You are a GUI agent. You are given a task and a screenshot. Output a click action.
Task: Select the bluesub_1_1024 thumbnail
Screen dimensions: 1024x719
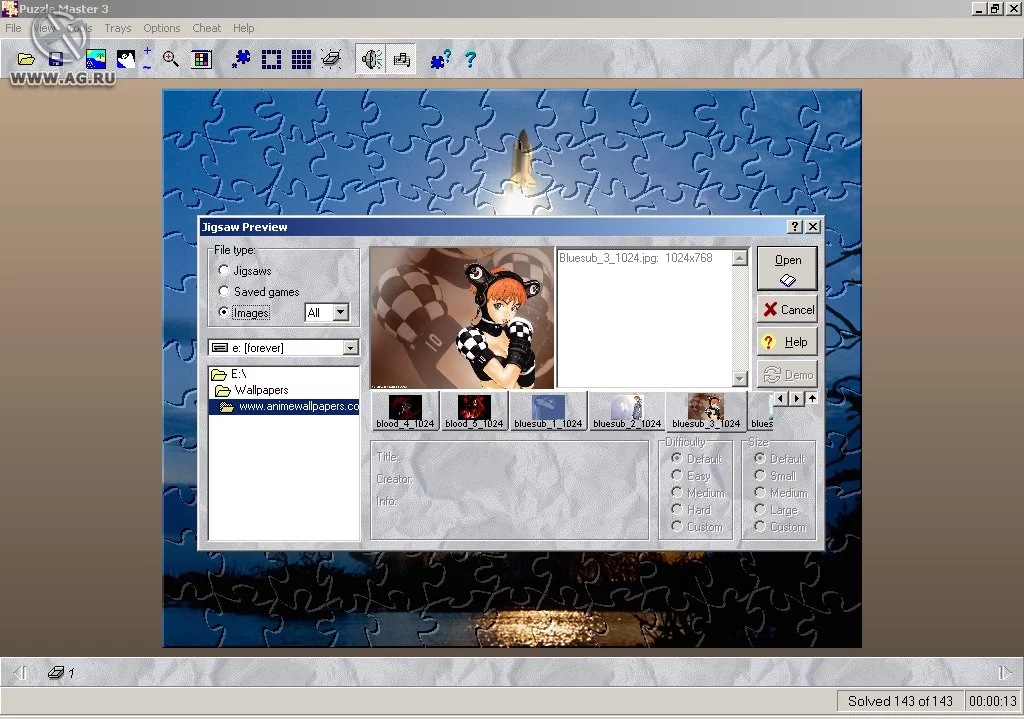point(548,411)
